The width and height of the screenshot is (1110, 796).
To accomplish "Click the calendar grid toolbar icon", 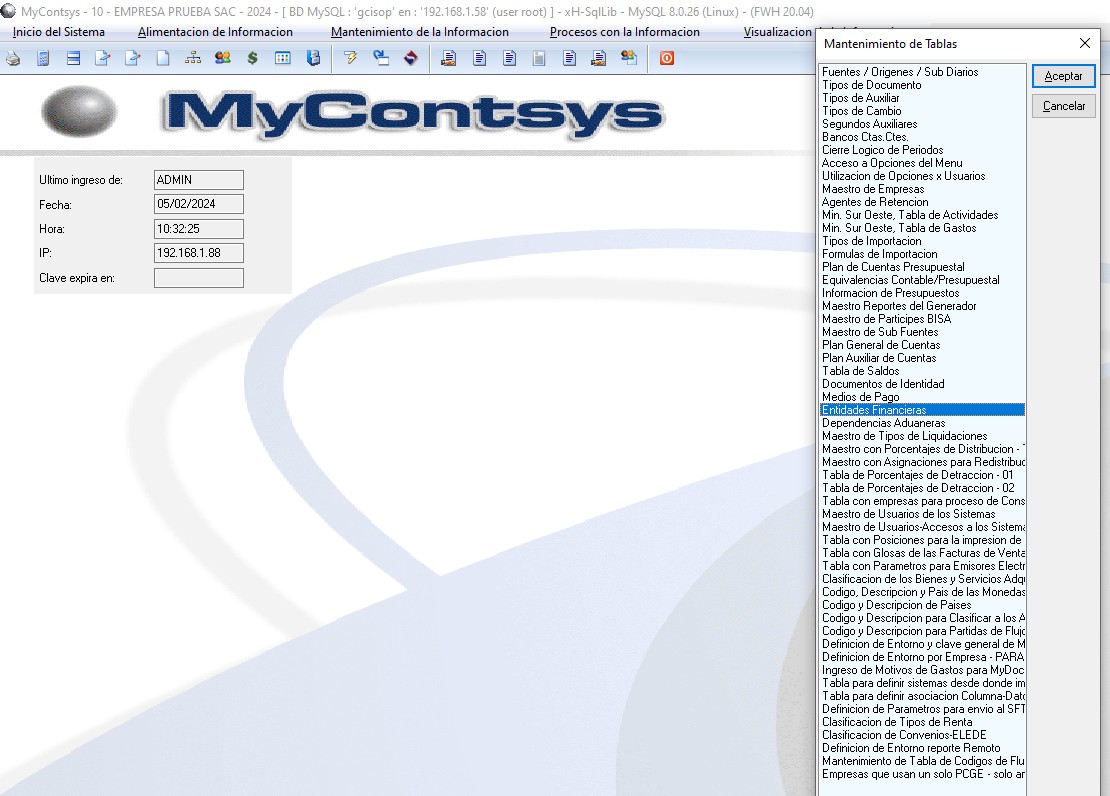I will coord(283,59).
